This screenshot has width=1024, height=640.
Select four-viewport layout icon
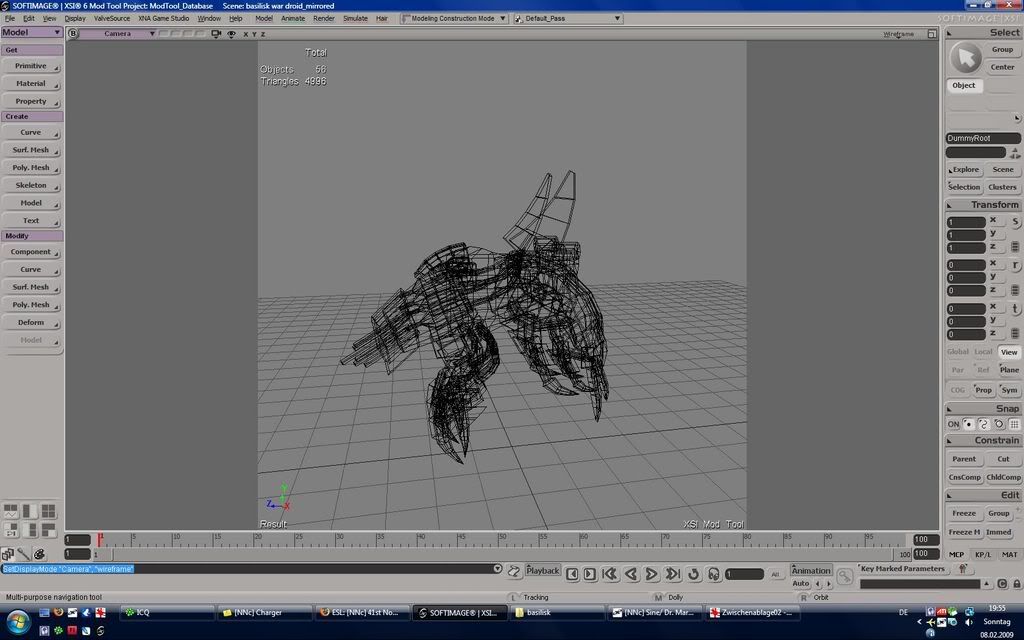48,511
